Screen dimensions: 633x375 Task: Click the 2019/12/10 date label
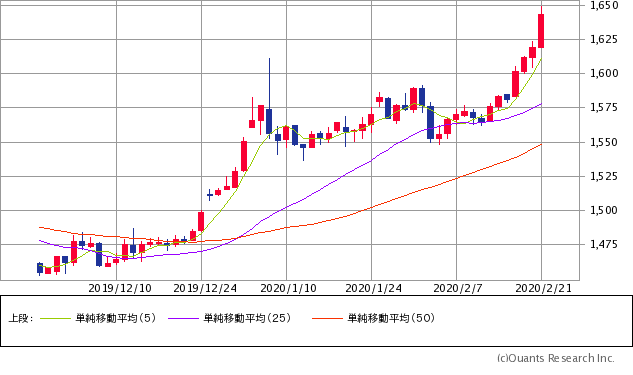pos(120,288)
